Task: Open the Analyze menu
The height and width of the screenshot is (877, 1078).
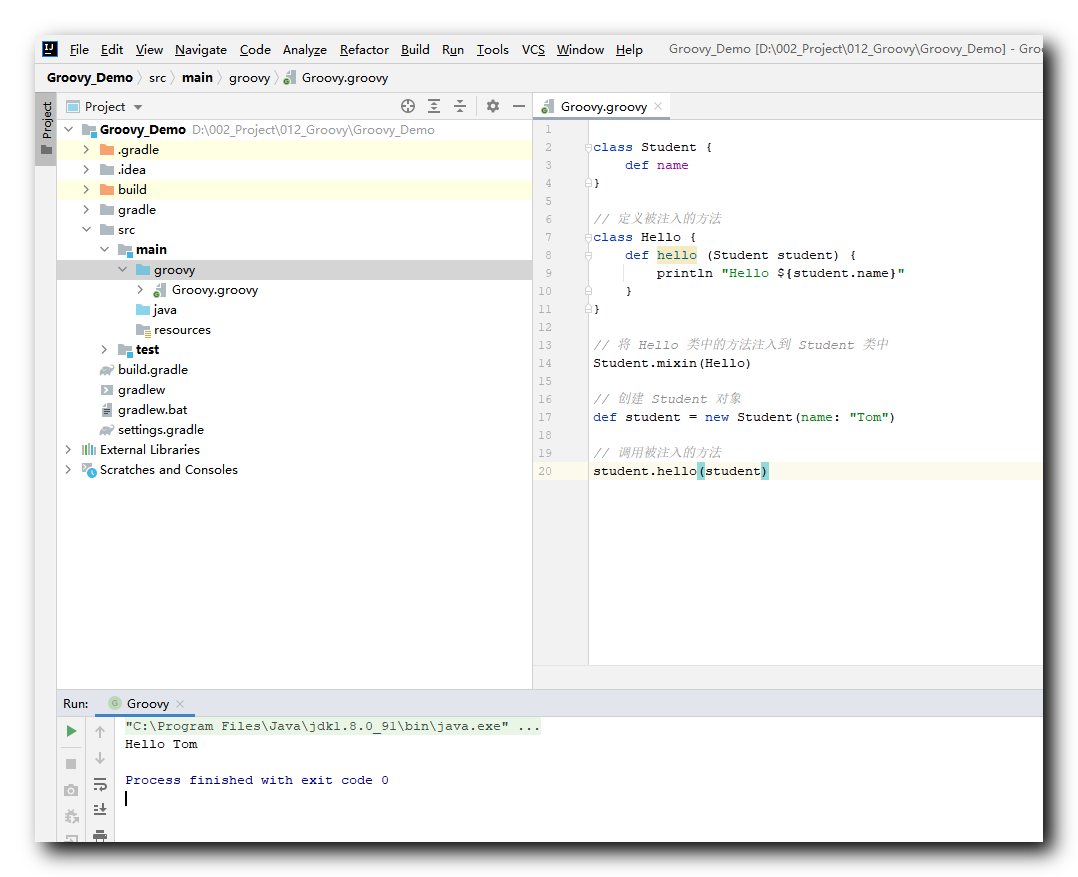Action: click(305, 49)
